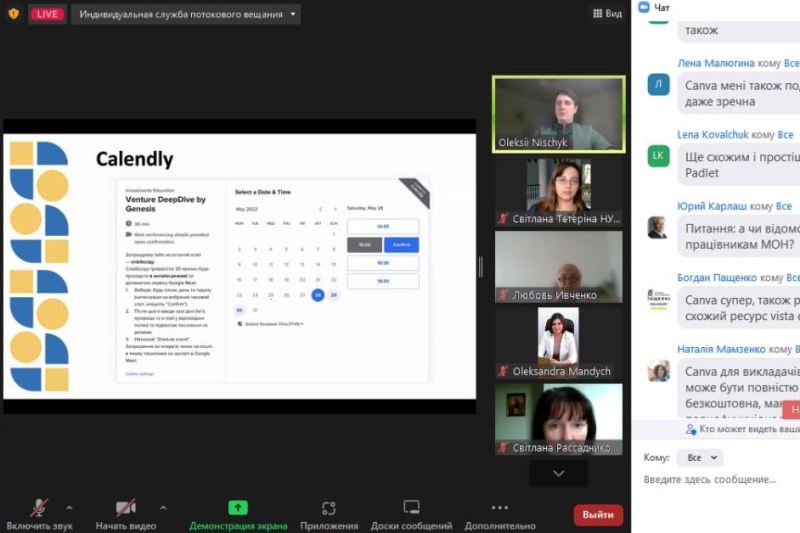Click 'Select a Date & Time' heading

click(x=263, y=192)
